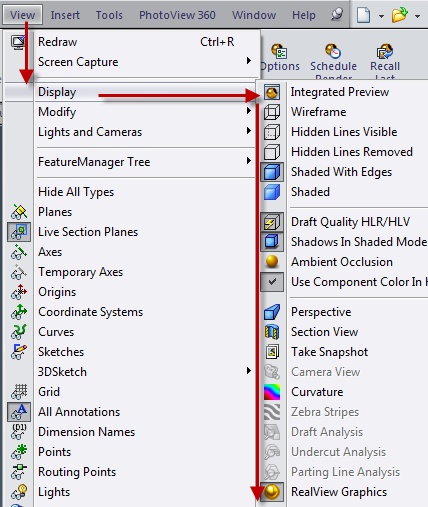Screen dimensions: 428x507
Task: Click the Shadows In Shaded Mode label
Action: point(359,242)
